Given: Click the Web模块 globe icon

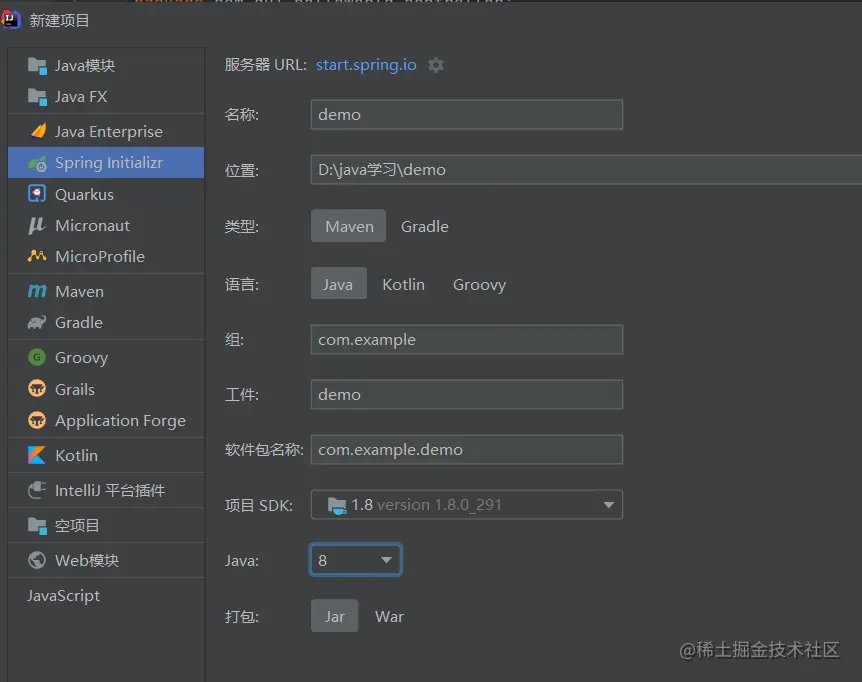Looking at the screenshot, I should click(x=37, y=561).
